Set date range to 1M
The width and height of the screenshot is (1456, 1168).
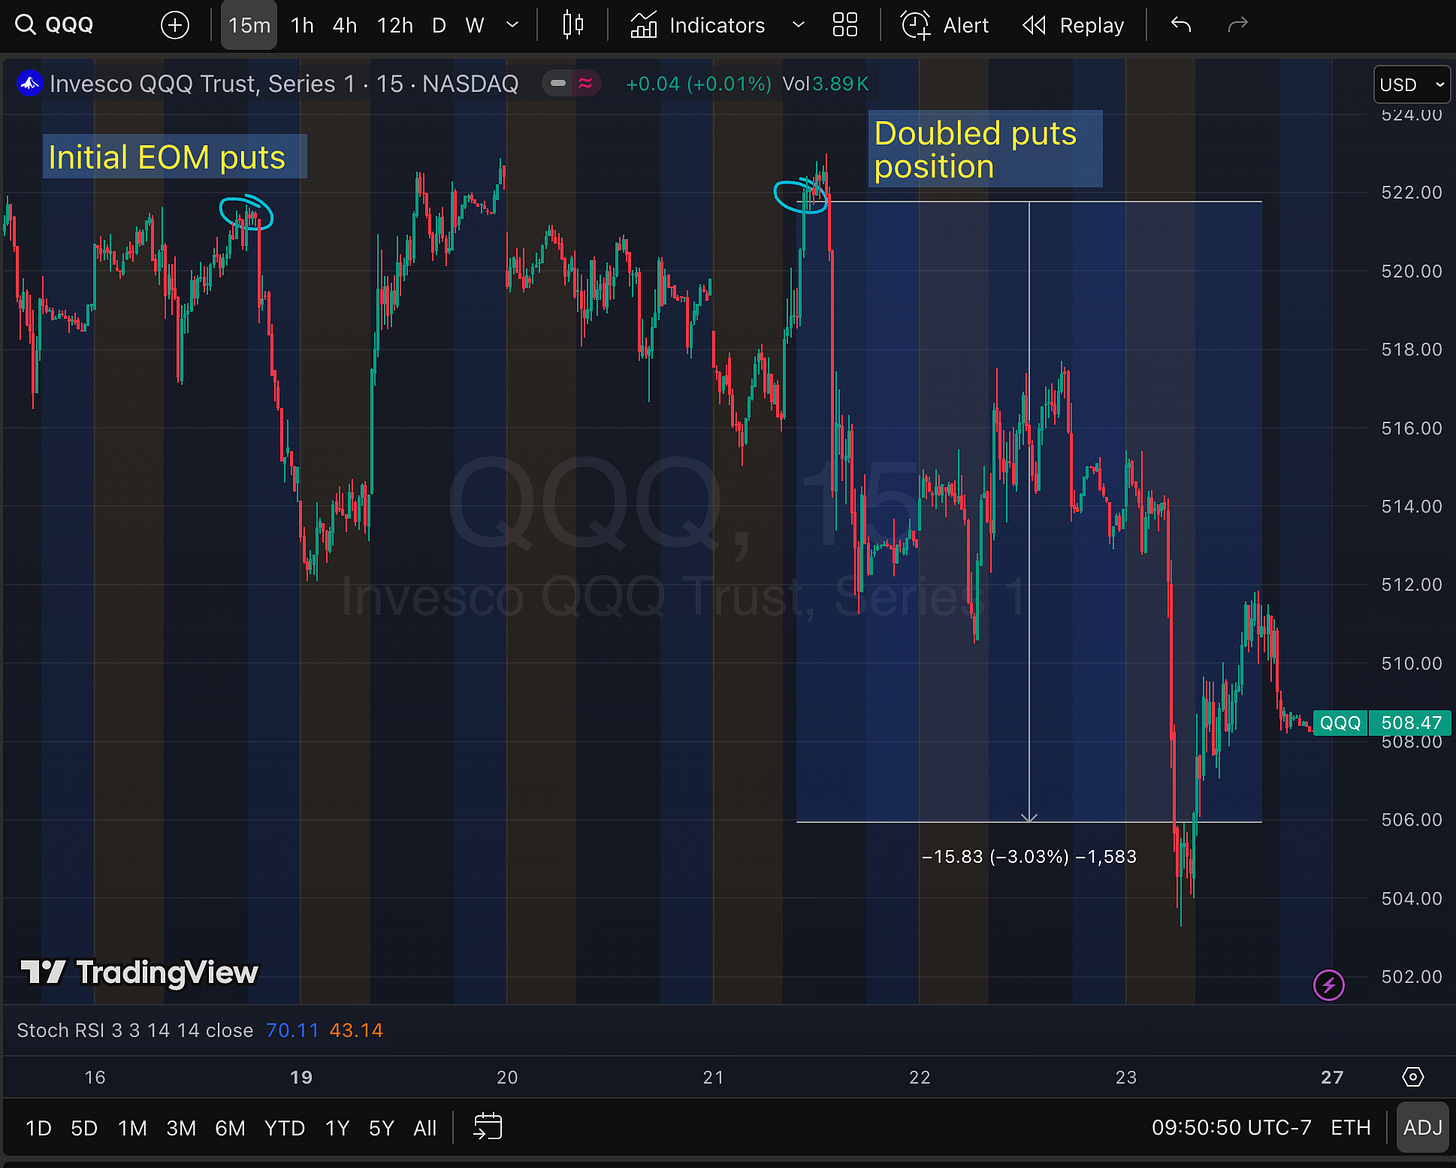(x=132, y=1128)
